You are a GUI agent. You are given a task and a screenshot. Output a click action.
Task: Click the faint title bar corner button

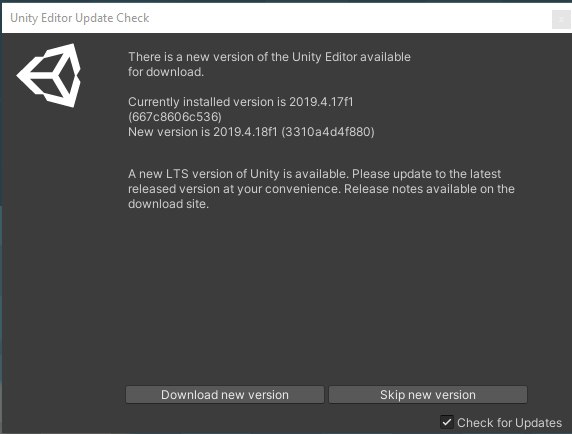(x=561, y=19)
